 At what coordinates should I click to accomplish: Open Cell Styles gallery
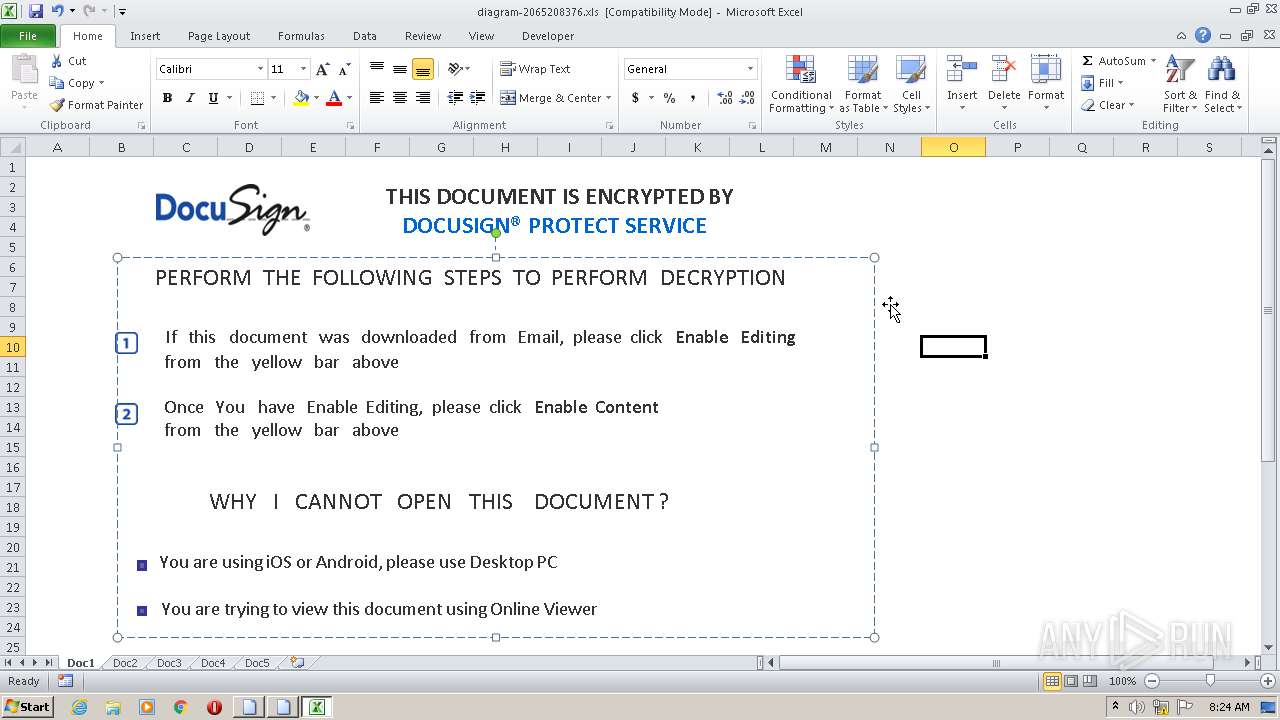[x=911, y=85]
